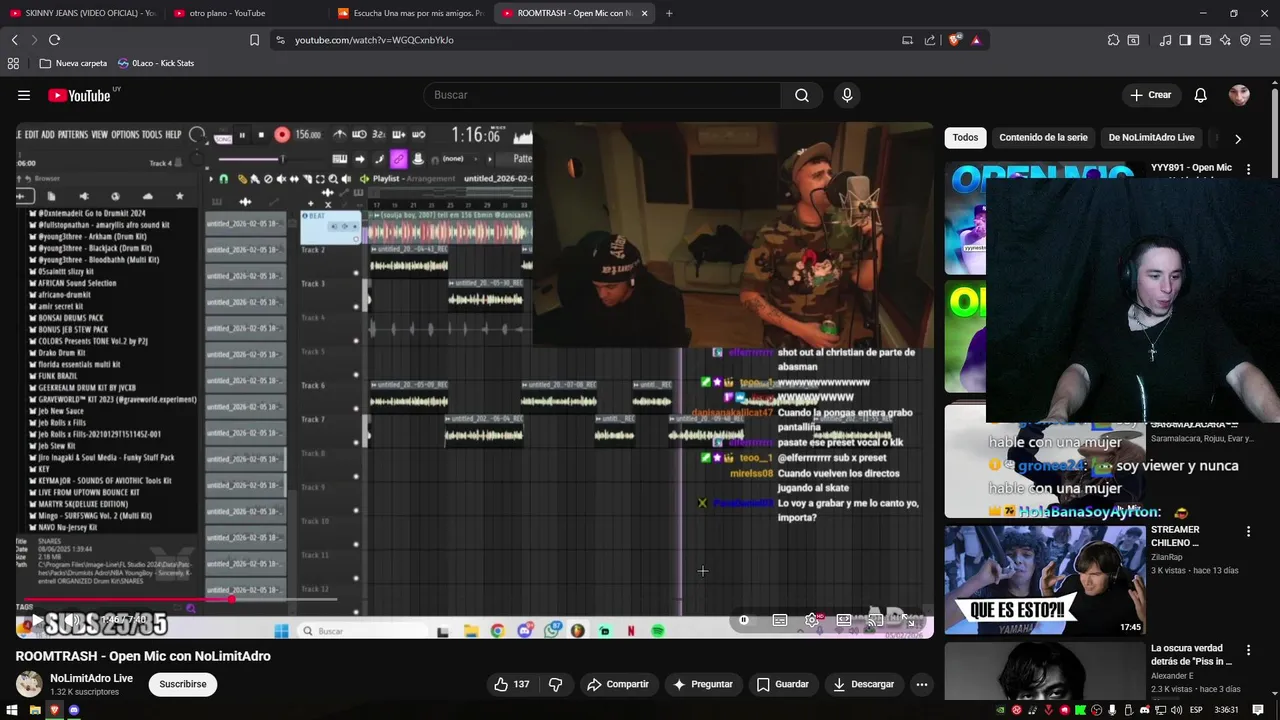Click the YouTube logo to go home
Screen dimensions: 1280x720
click(x=79, y=95)
